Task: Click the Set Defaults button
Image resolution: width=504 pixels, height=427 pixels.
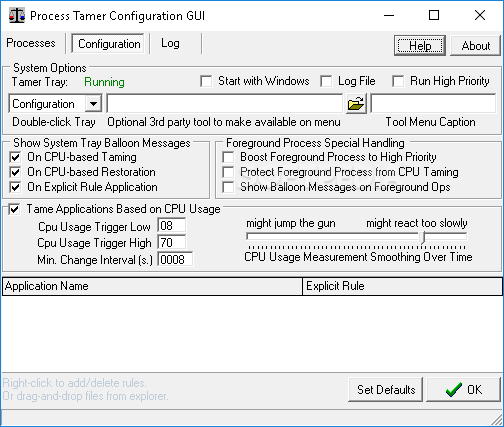Action: 386,389
